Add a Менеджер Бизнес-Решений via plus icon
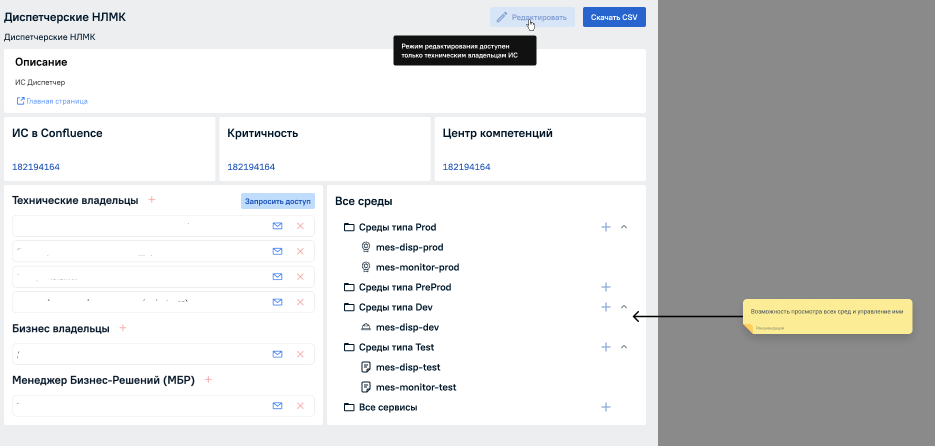The image size is (935, 446). tap(209, 380)
